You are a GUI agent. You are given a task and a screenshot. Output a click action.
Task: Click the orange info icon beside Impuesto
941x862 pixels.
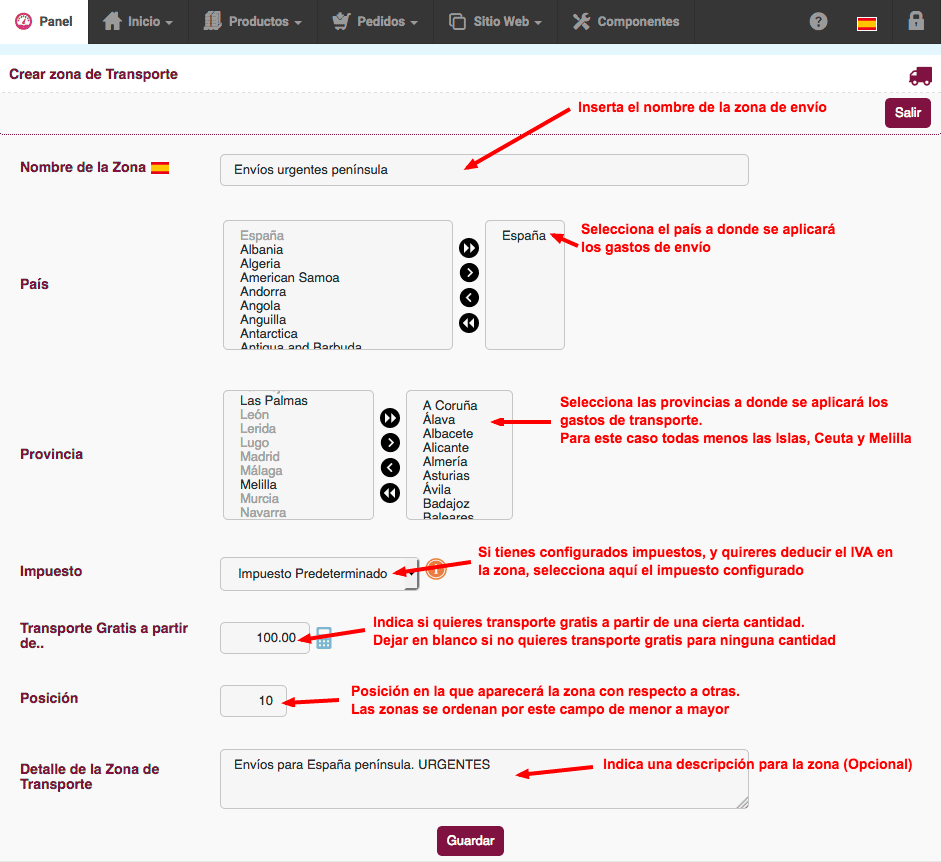[436, 569]
